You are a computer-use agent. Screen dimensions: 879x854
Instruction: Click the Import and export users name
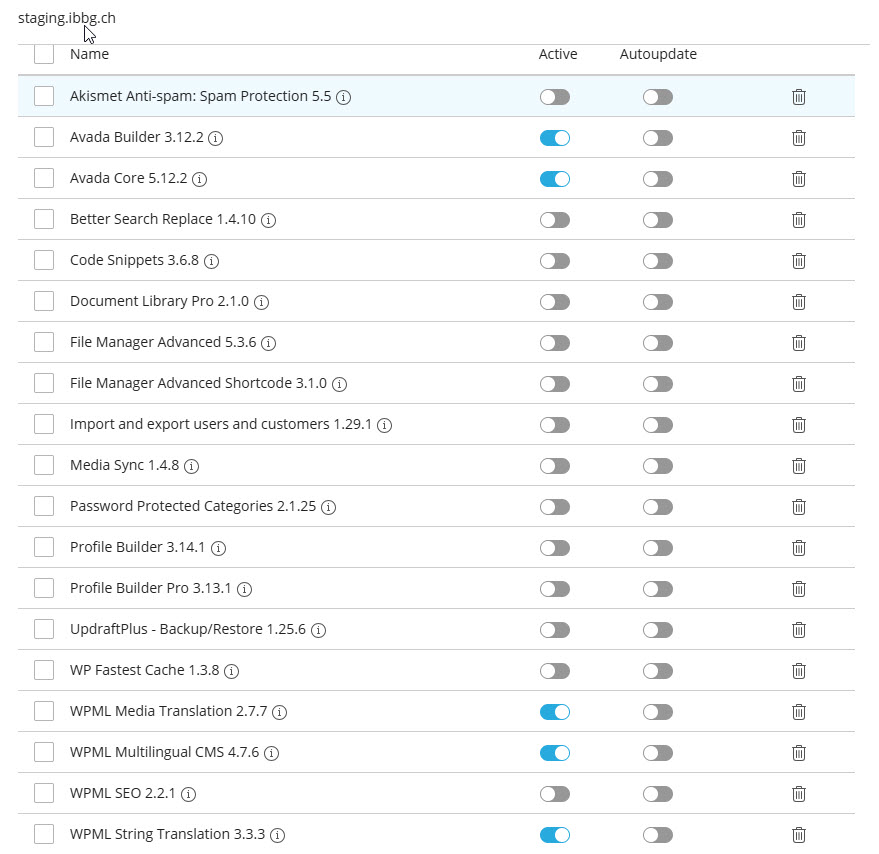click(x=221, y=424)
